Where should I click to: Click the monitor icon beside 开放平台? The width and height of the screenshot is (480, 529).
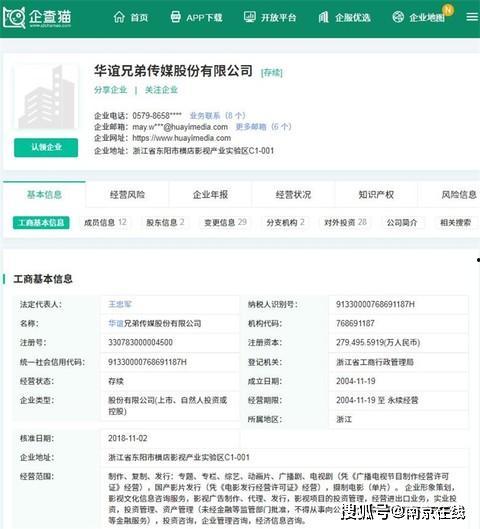(250, 17)
